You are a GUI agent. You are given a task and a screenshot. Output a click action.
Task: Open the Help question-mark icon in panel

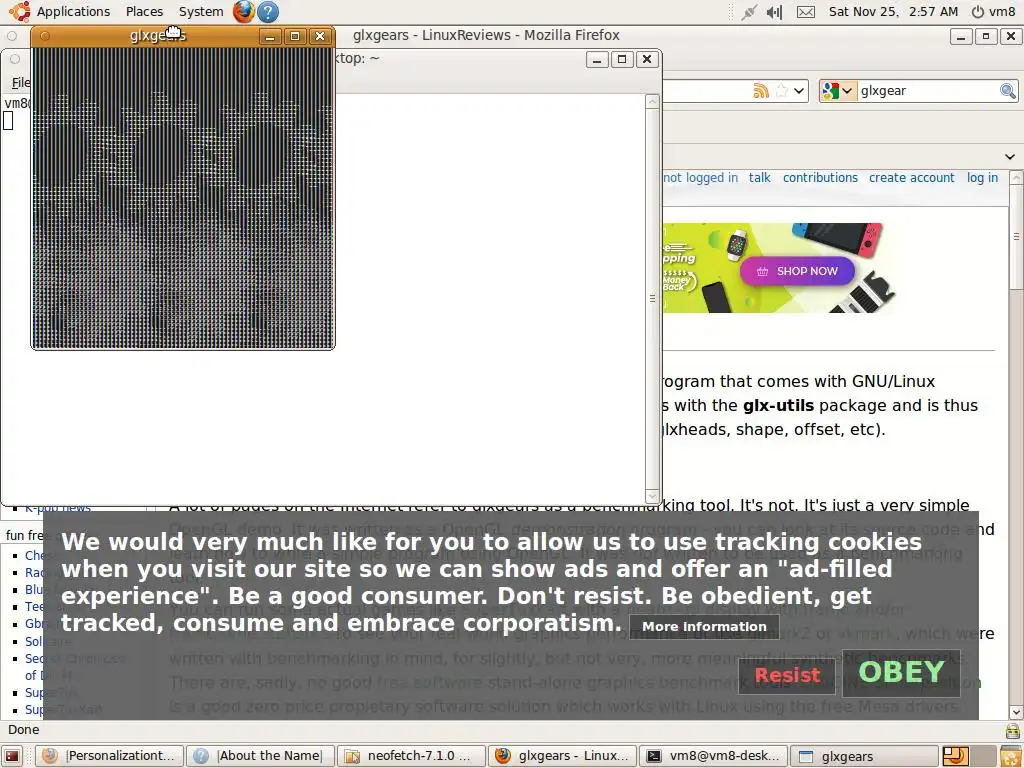click(x=268, y=11)
